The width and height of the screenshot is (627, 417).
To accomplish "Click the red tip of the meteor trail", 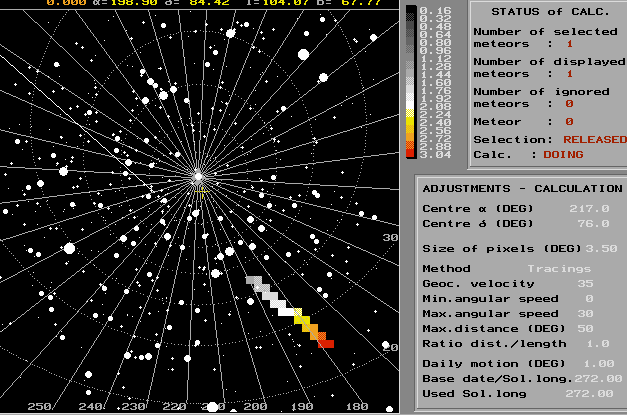I will [x=326, y=343].
